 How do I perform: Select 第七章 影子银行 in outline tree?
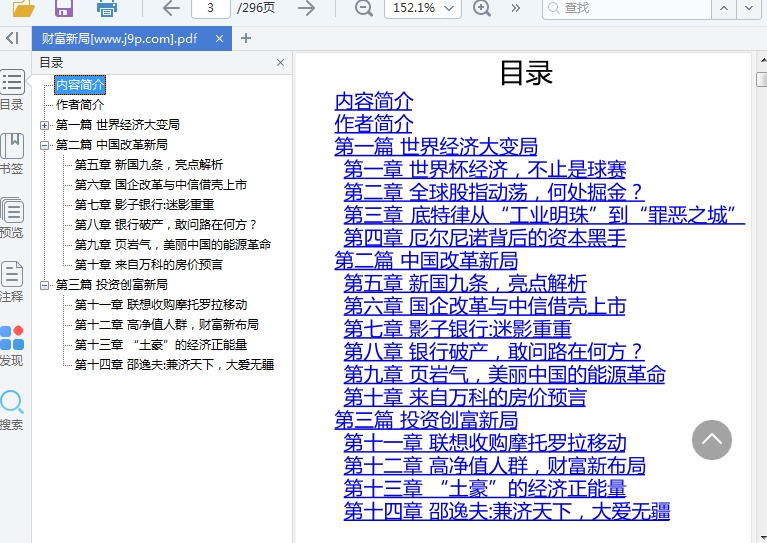click(x=144, y=205)
